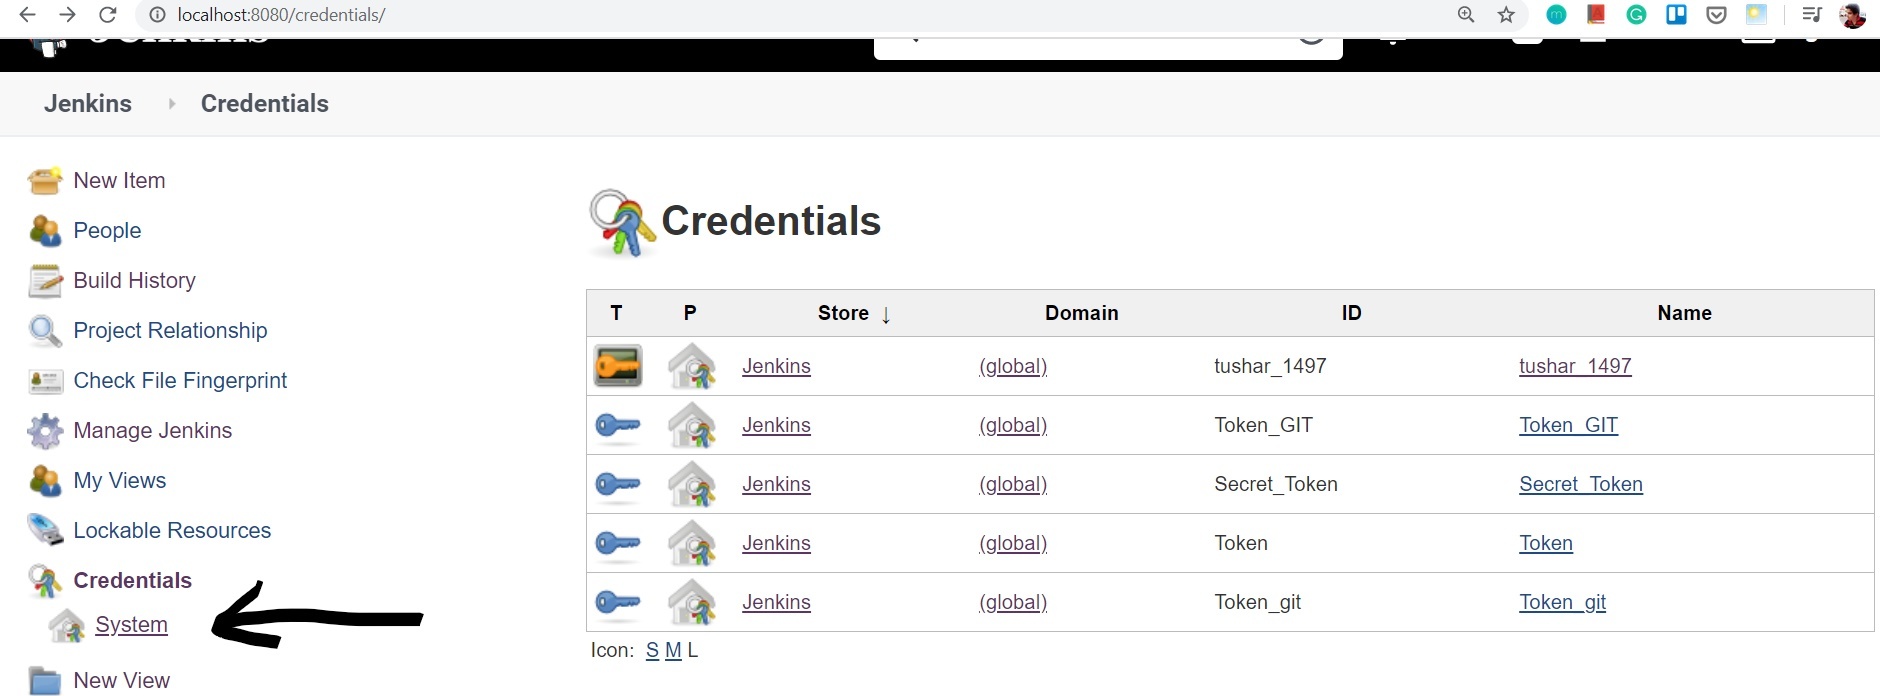Screen dimensions: 1880x696
Task: Open the Trello extension icon
Action: click(x=1676, y=14)
